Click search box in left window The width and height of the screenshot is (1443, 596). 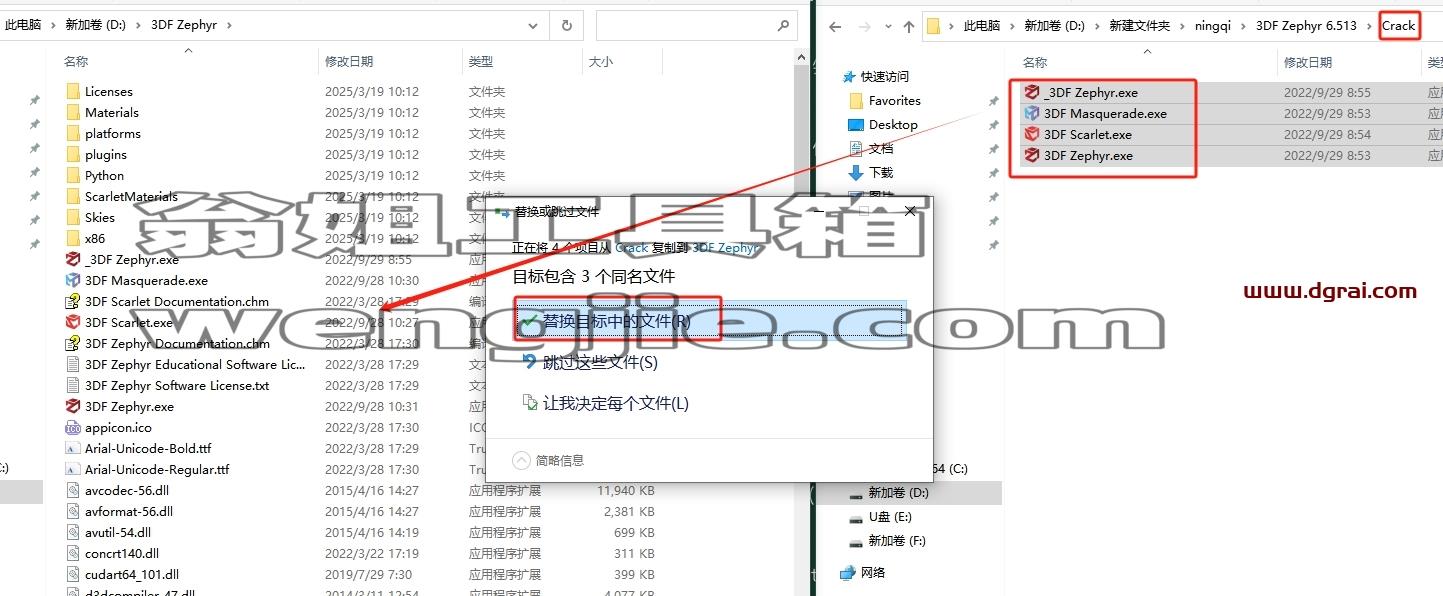click(x=697, y=25)
